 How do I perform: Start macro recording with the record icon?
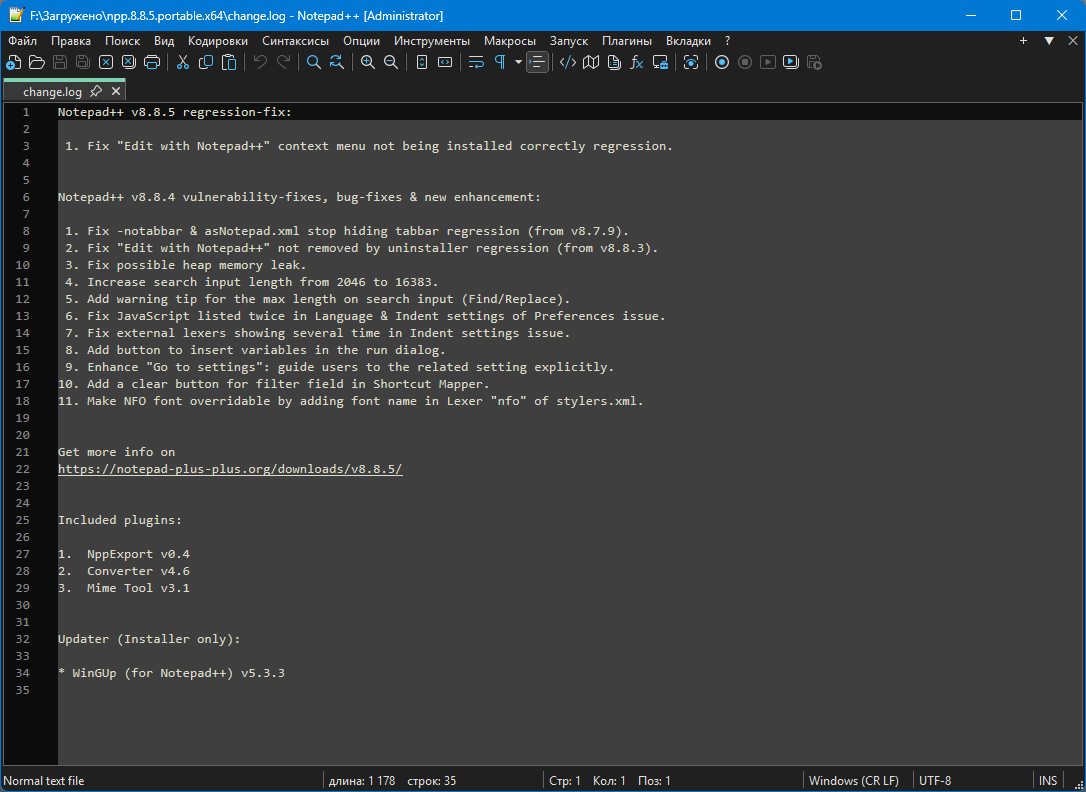pyautogui.click(x=721, y=62)
